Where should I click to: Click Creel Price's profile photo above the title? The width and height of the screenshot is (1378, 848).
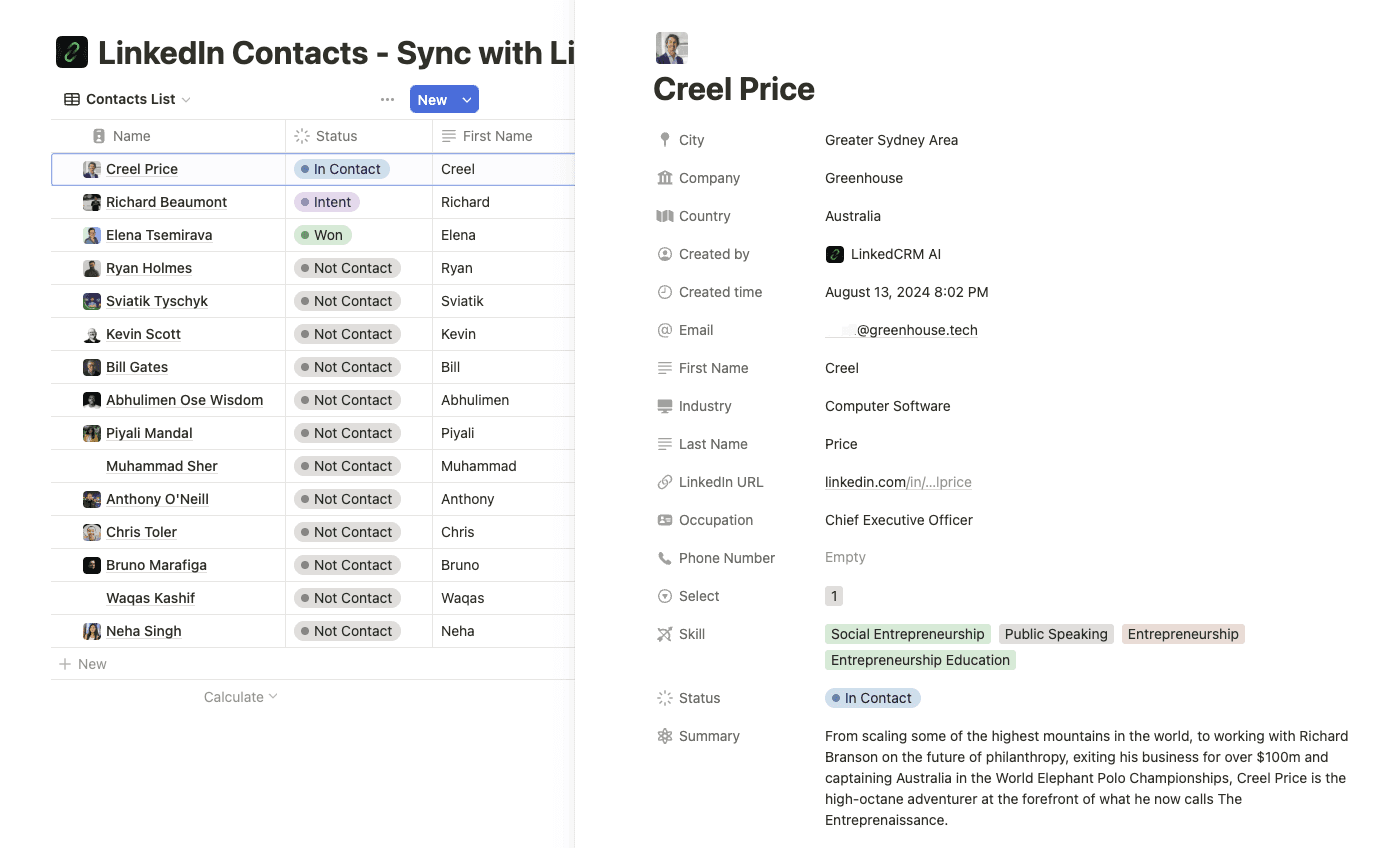point(671,47)
